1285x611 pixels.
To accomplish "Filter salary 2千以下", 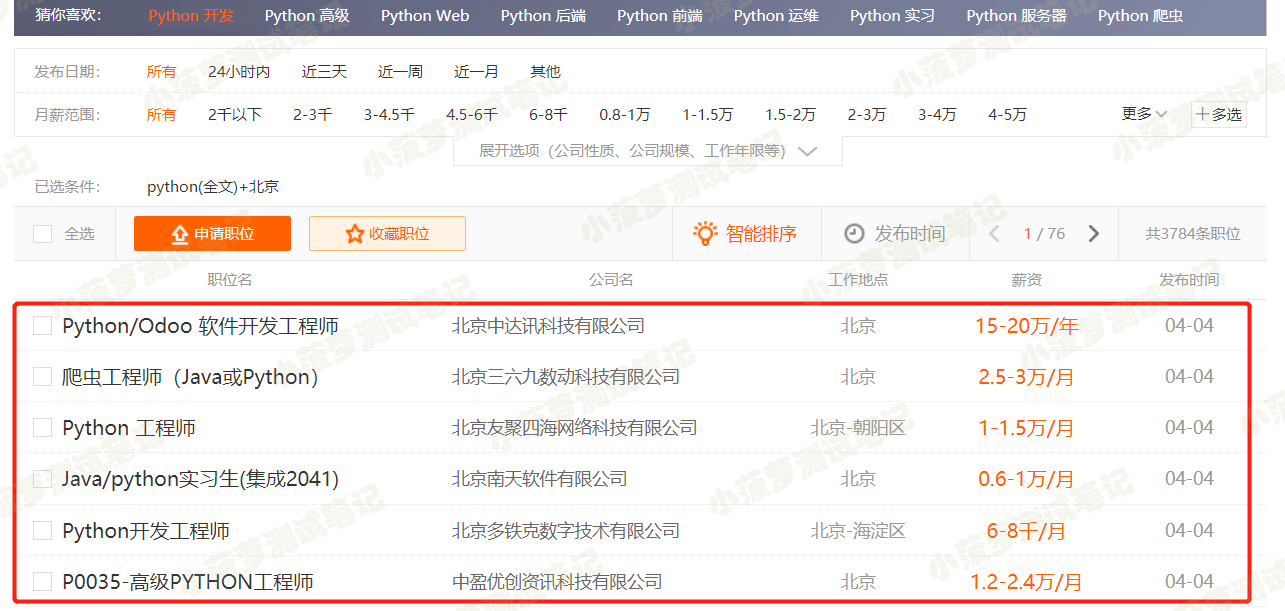I will tap(235, 115).
